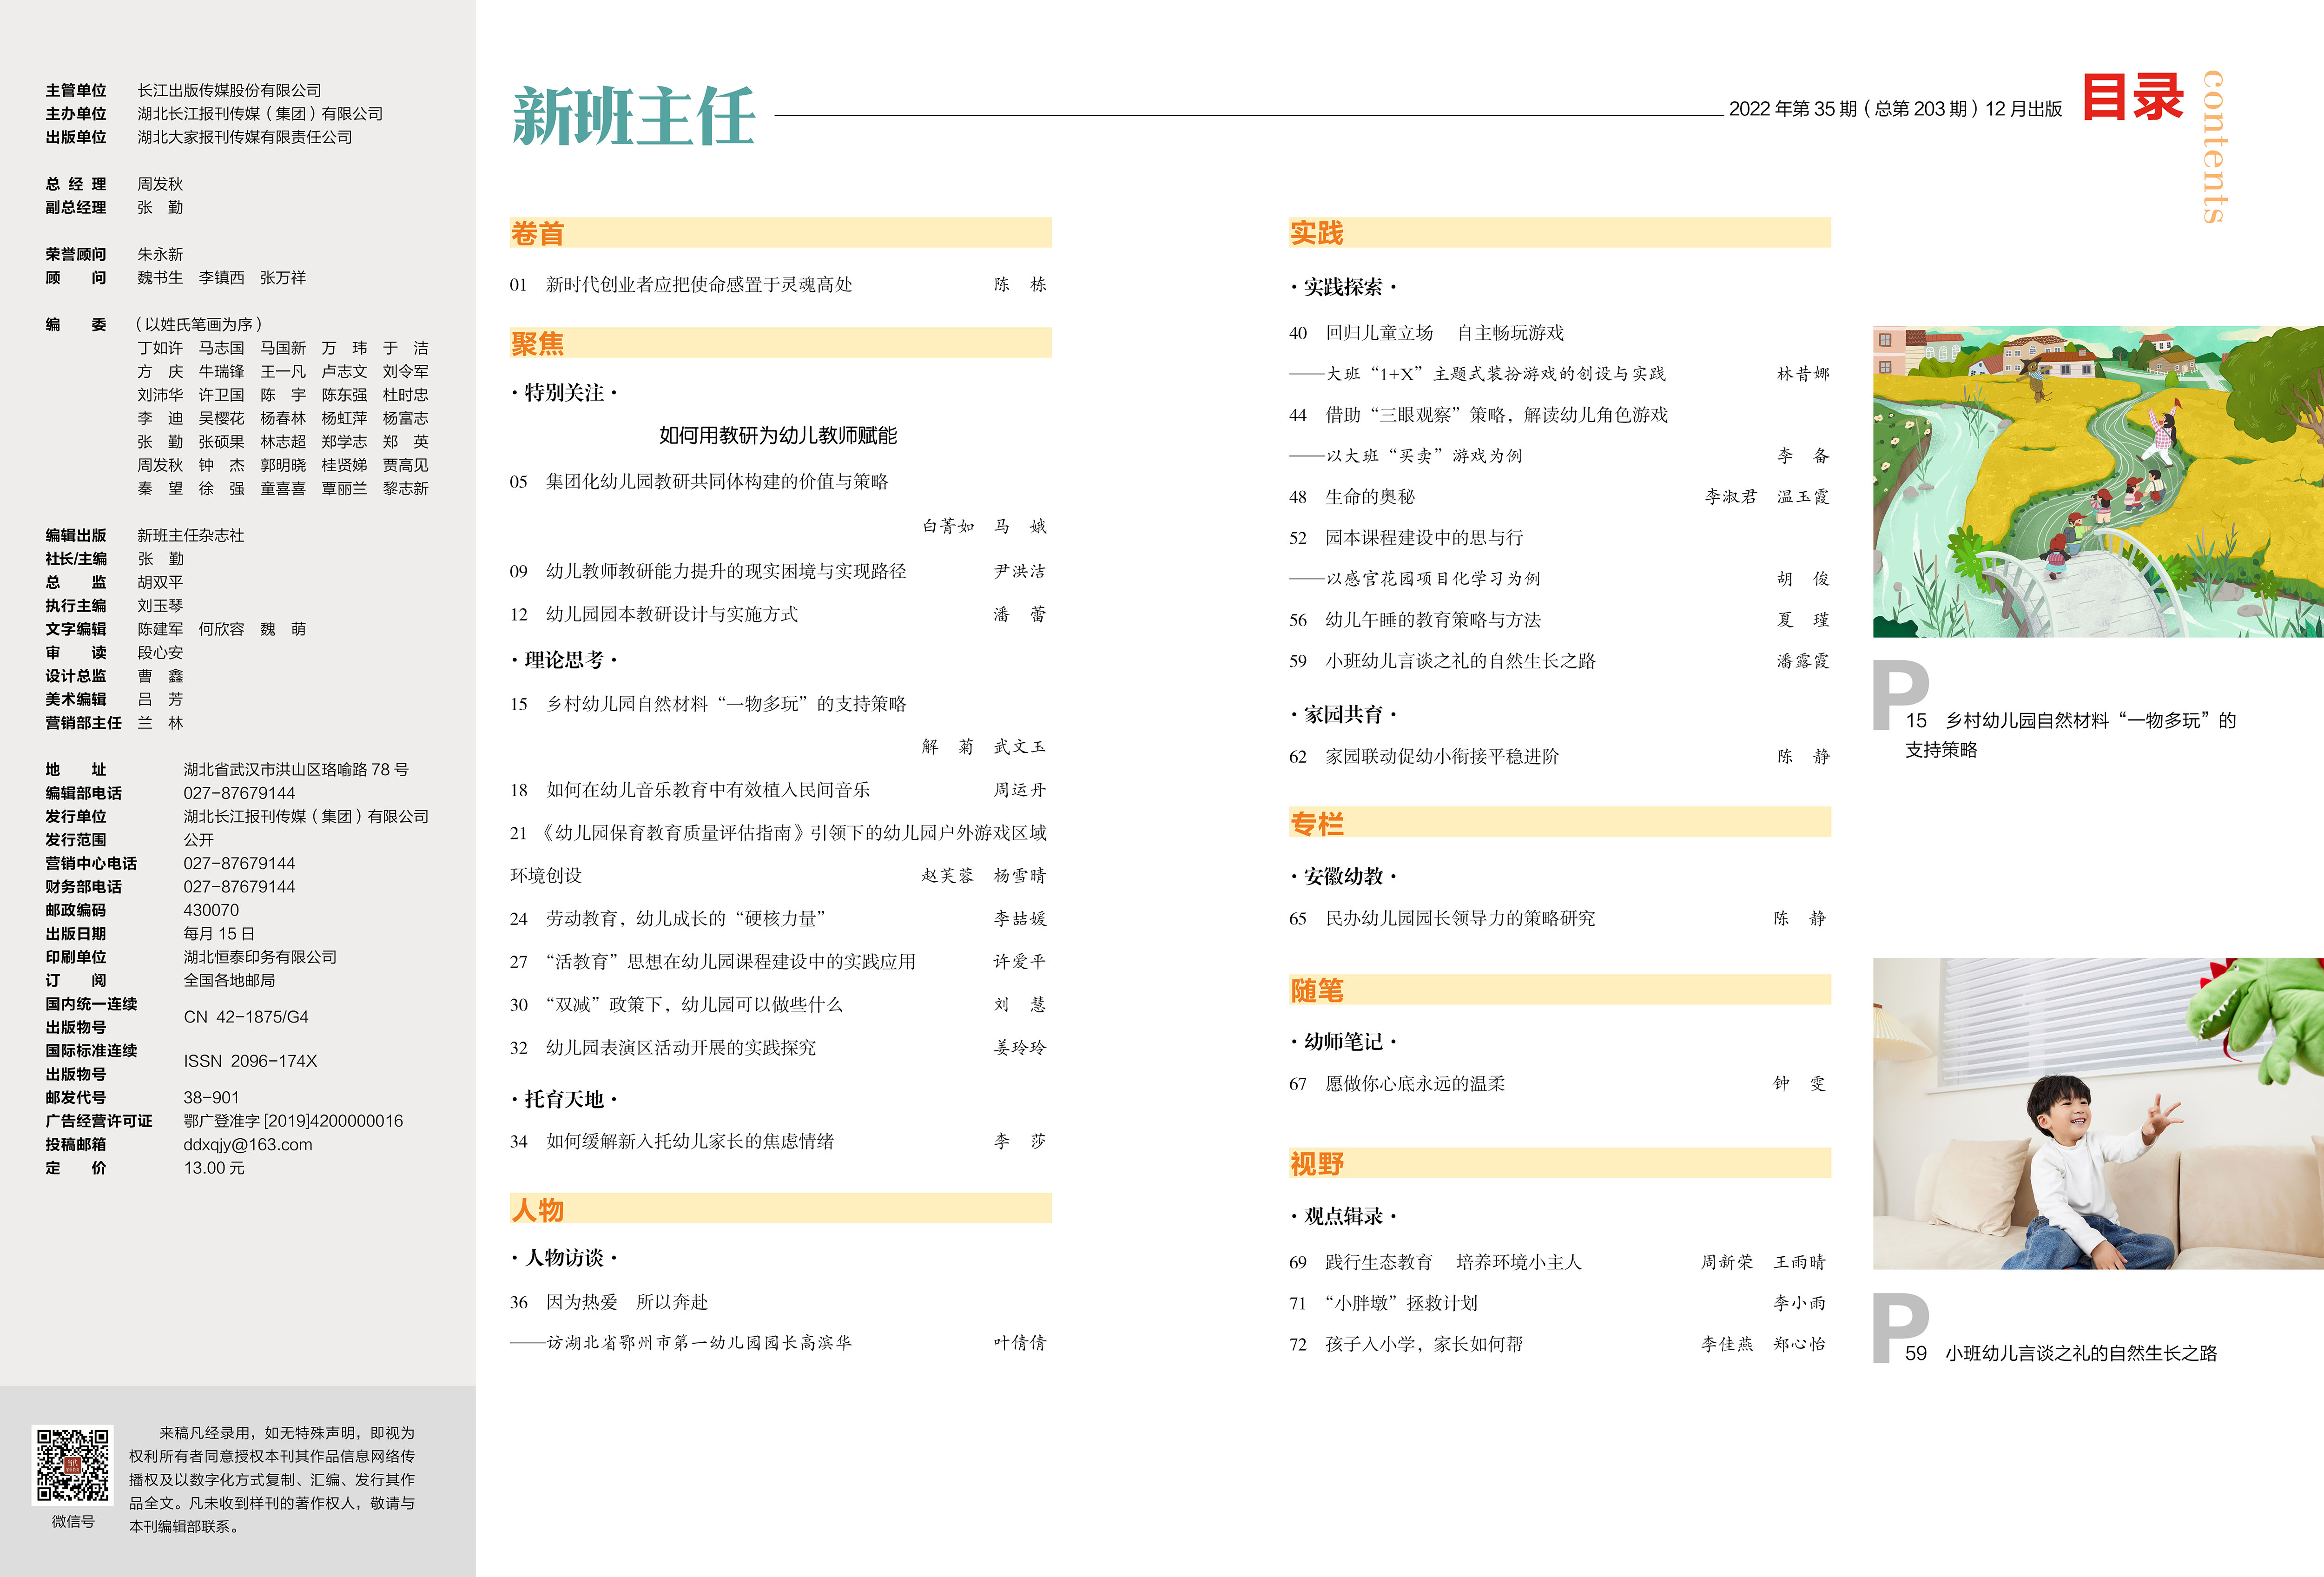Click the vertical 'contents' text
This screenshot has height=1577, width=2324.
coord(2214,147)
